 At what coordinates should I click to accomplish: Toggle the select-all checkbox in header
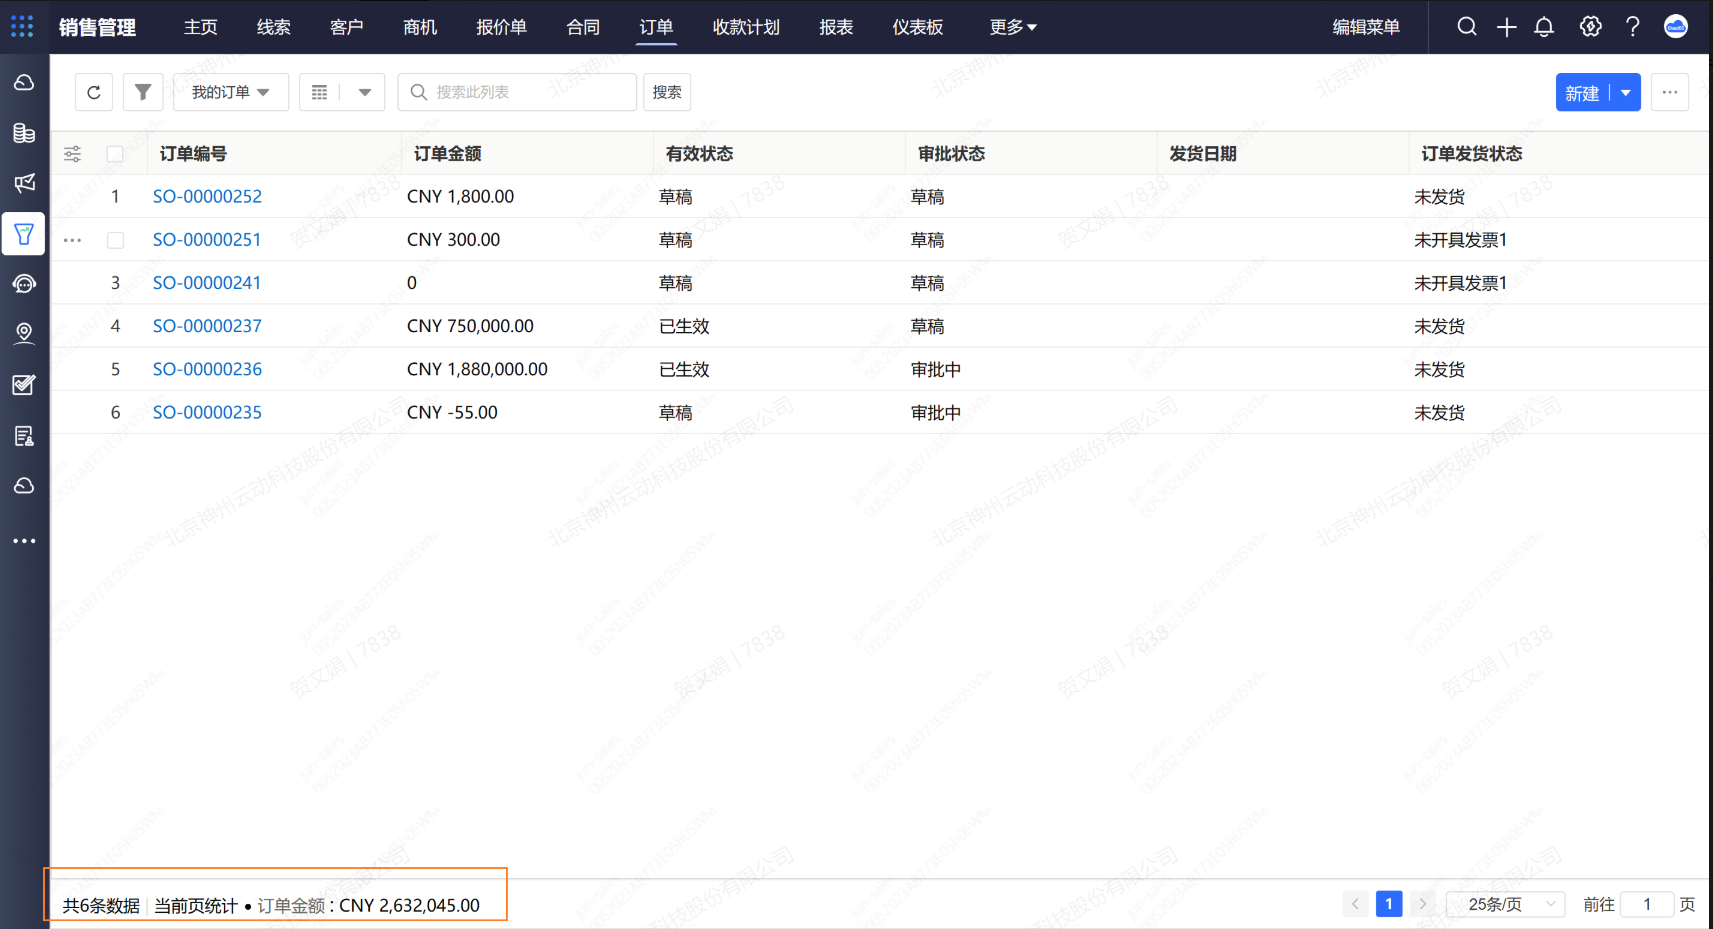tap(115, 154)
